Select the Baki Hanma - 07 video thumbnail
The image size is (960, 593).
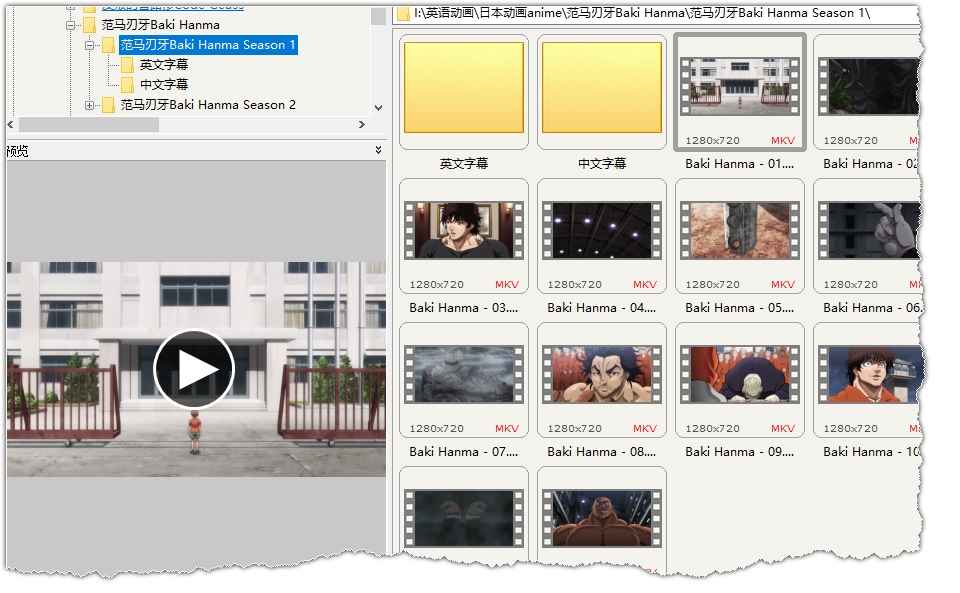pyautogui.click(x=463, y=374)
